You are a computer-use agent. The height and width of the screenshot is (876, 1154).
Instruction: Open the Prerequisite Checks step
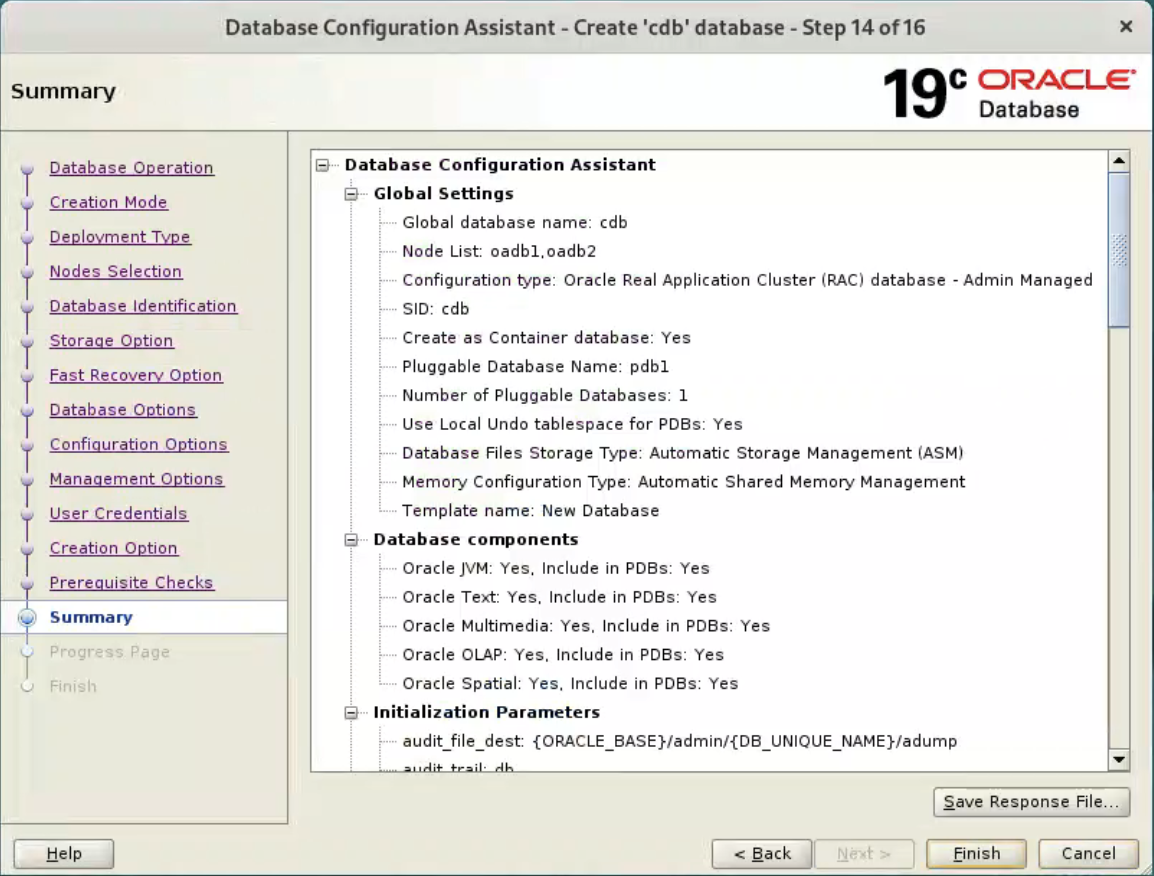[131, 583]
